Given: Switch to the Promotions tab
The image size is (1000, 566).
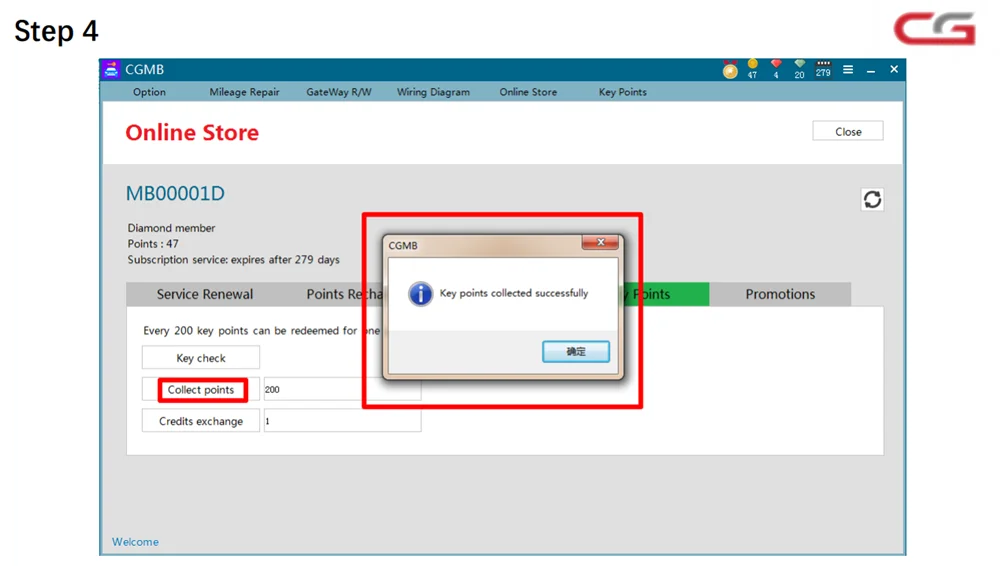Looking at the screenshot, I should 780,294.
